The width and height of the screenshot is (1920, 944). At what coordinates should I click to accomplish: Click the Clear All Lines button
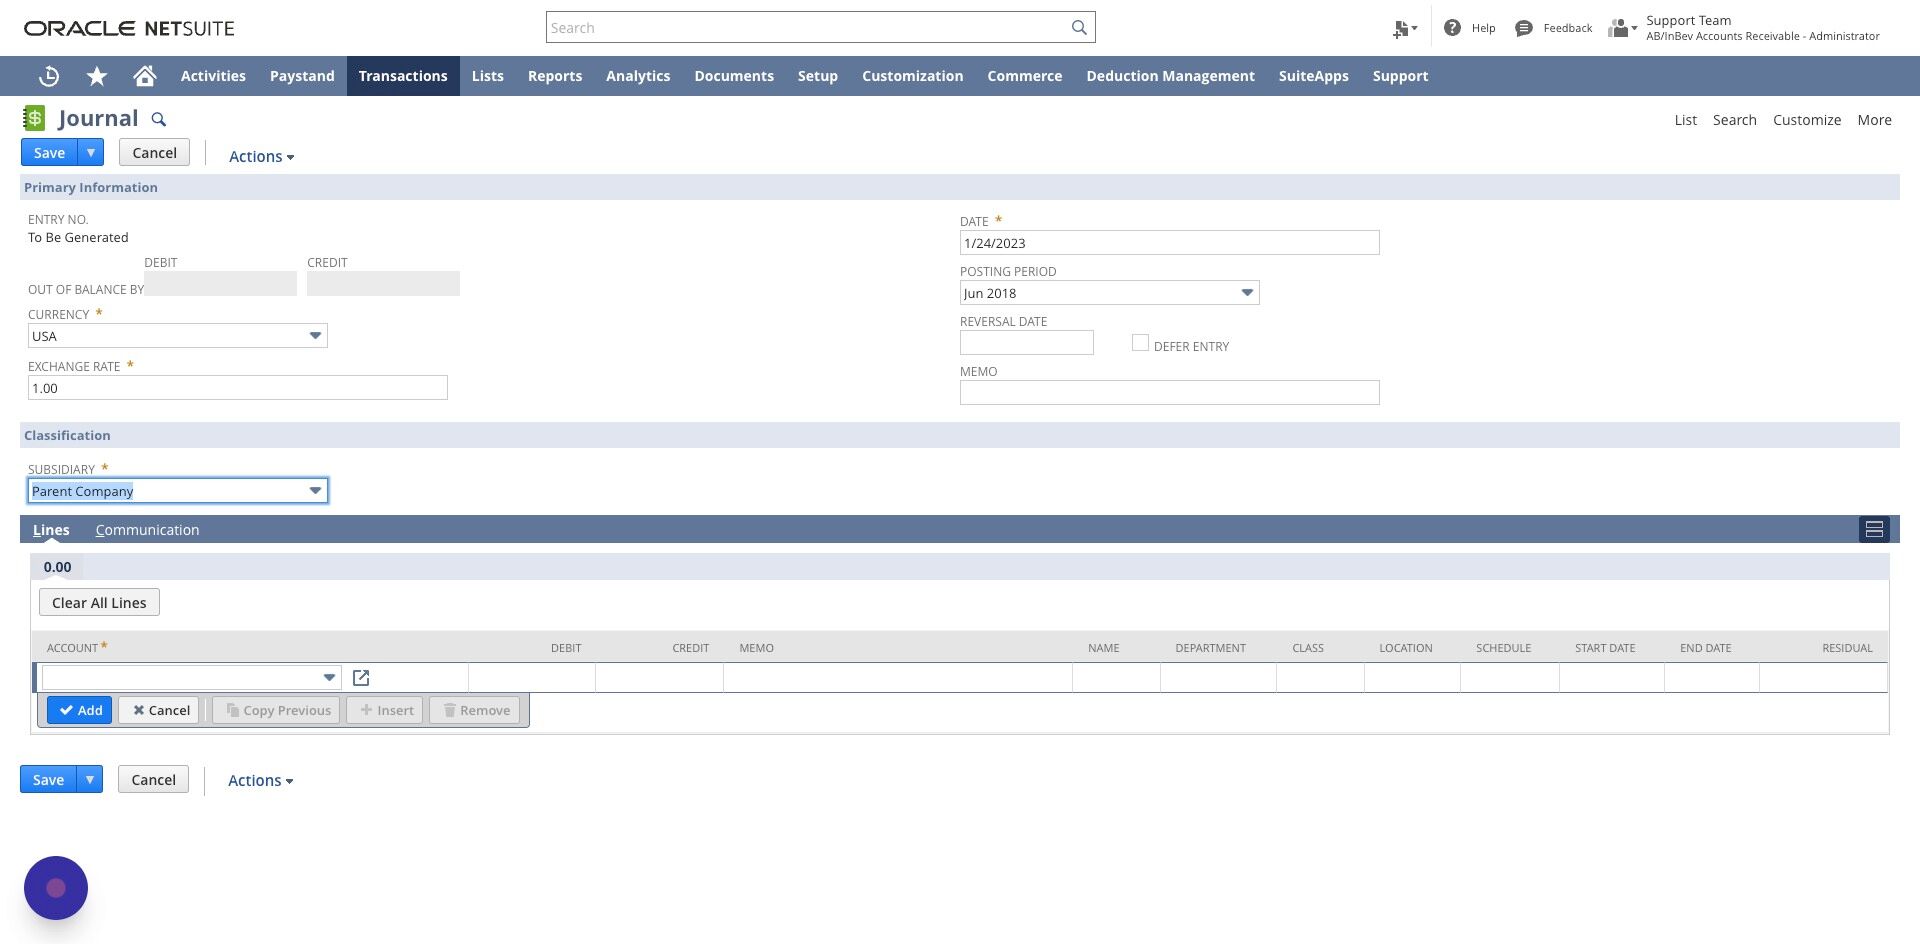[99, 603]
